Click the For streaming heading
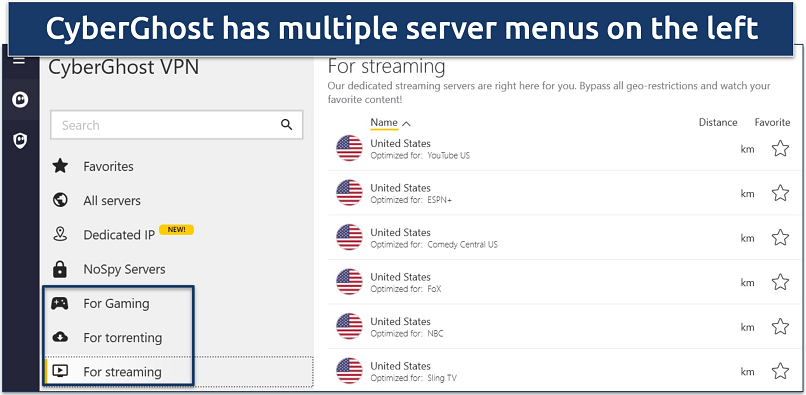Screen dimensions: 806x395 tap(387, 66)
